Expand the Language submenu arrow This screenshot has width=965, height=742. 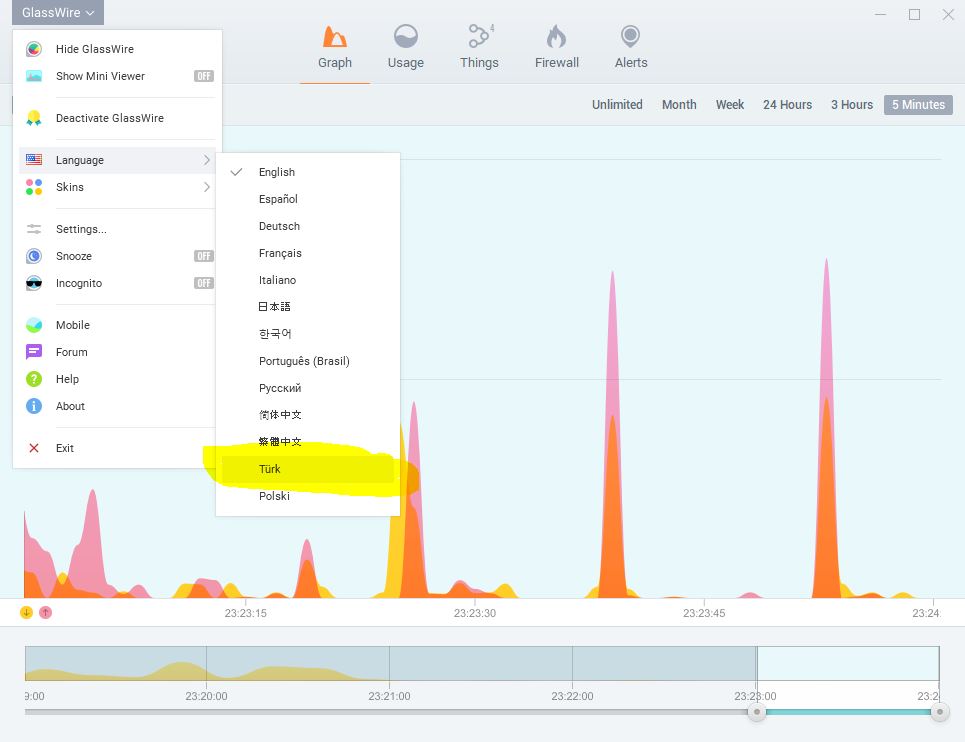[x=207, y=160]
